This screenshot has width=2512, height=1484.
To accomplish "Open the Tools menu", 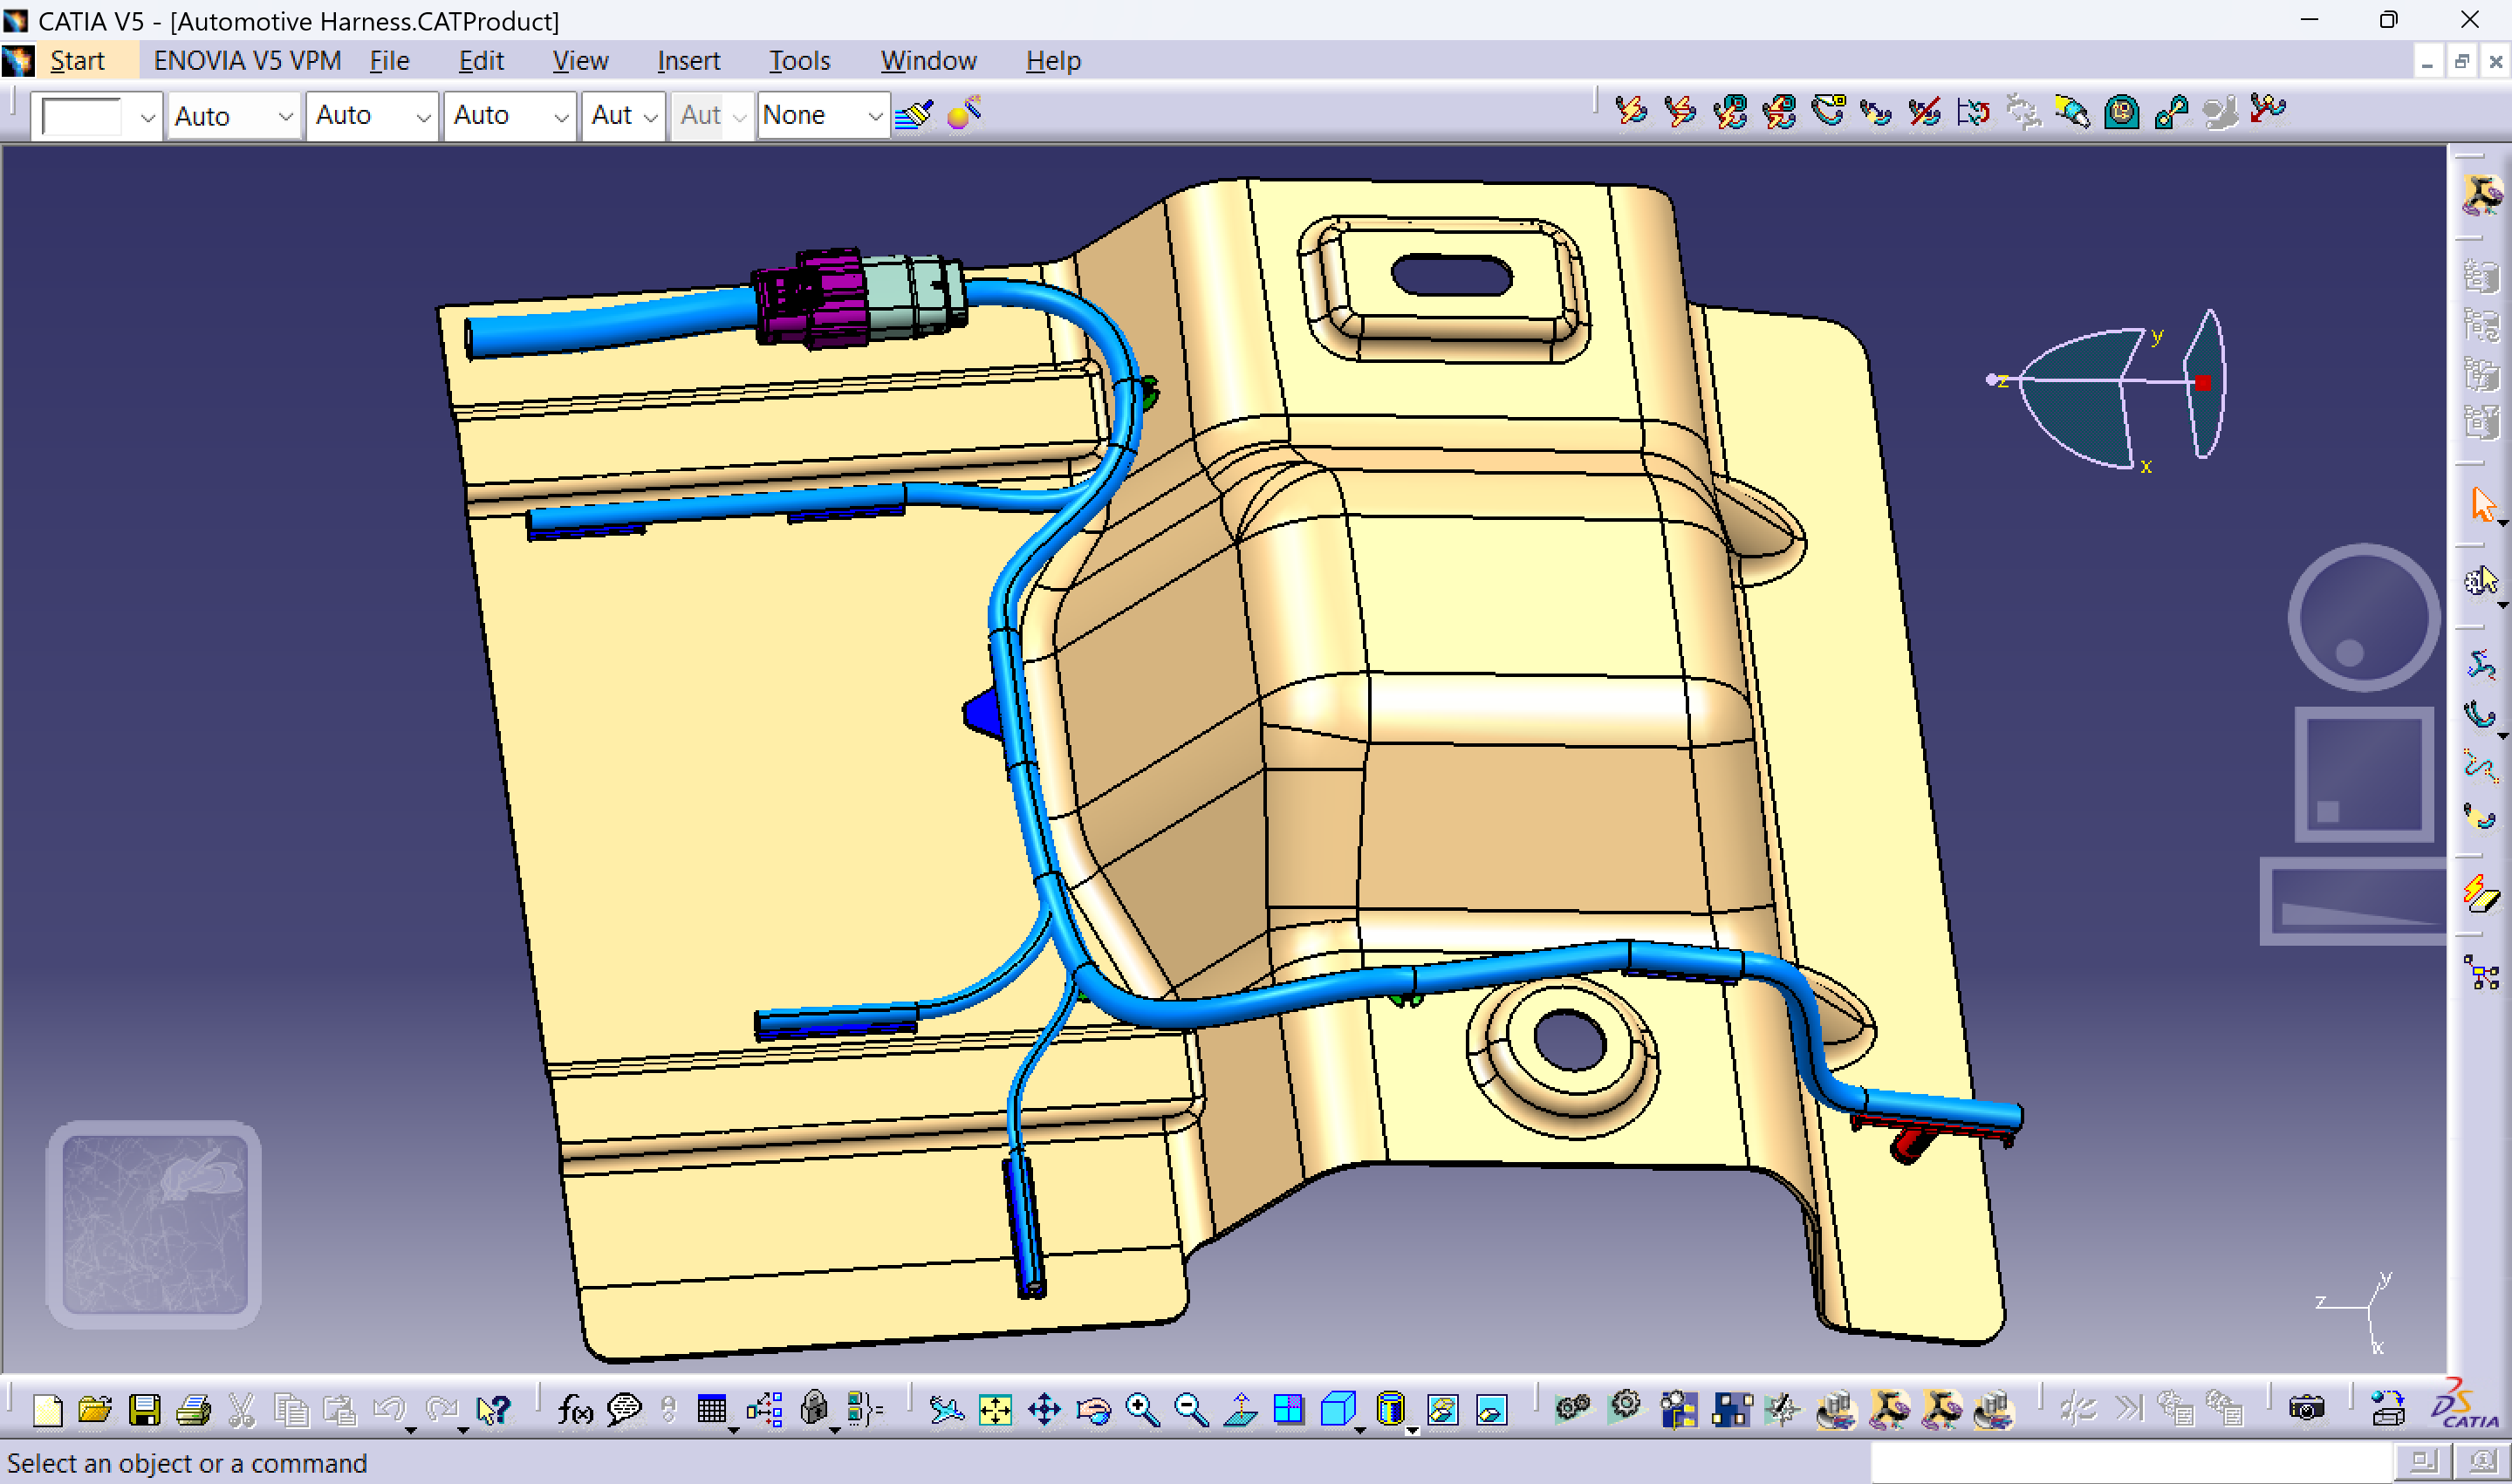I will click(x=799, y=61).
